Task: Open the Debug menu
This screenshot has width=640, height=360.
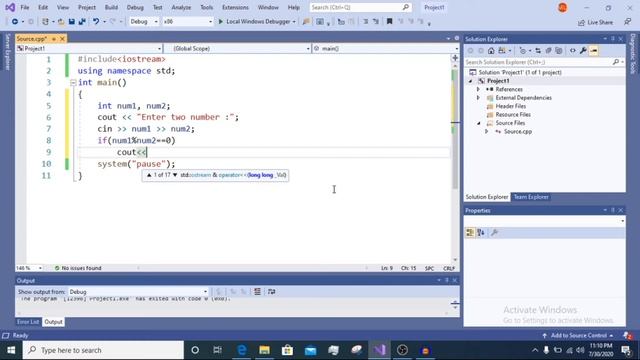Action: [135, 7]
